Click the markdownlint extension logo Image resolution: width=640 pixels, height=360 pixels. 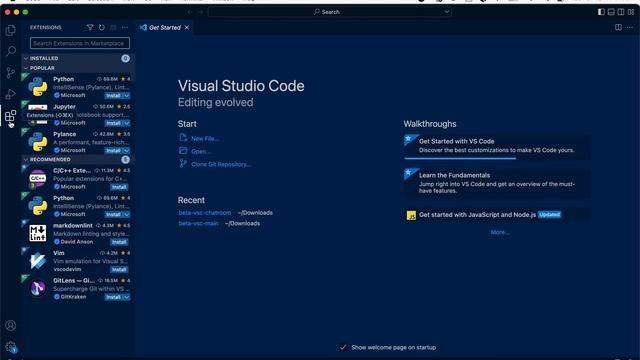pos(38,233)
